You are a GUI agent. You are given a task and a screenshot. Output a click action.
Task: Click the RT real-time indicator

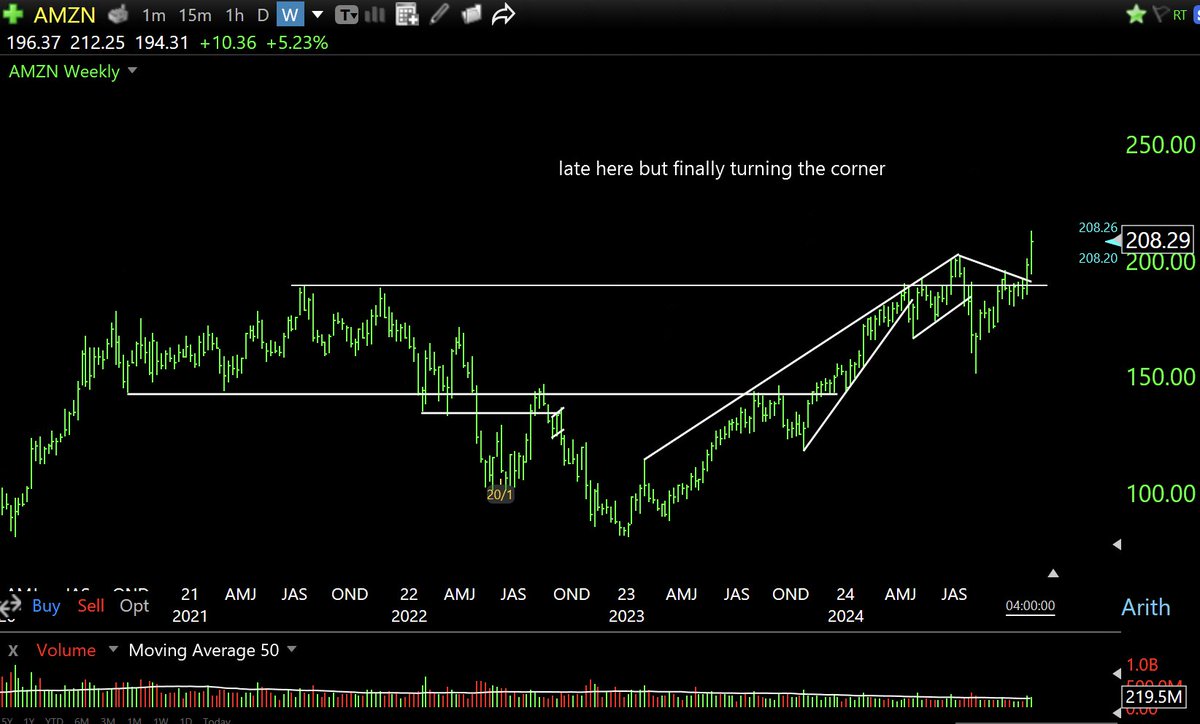[x=1181, y=14]
